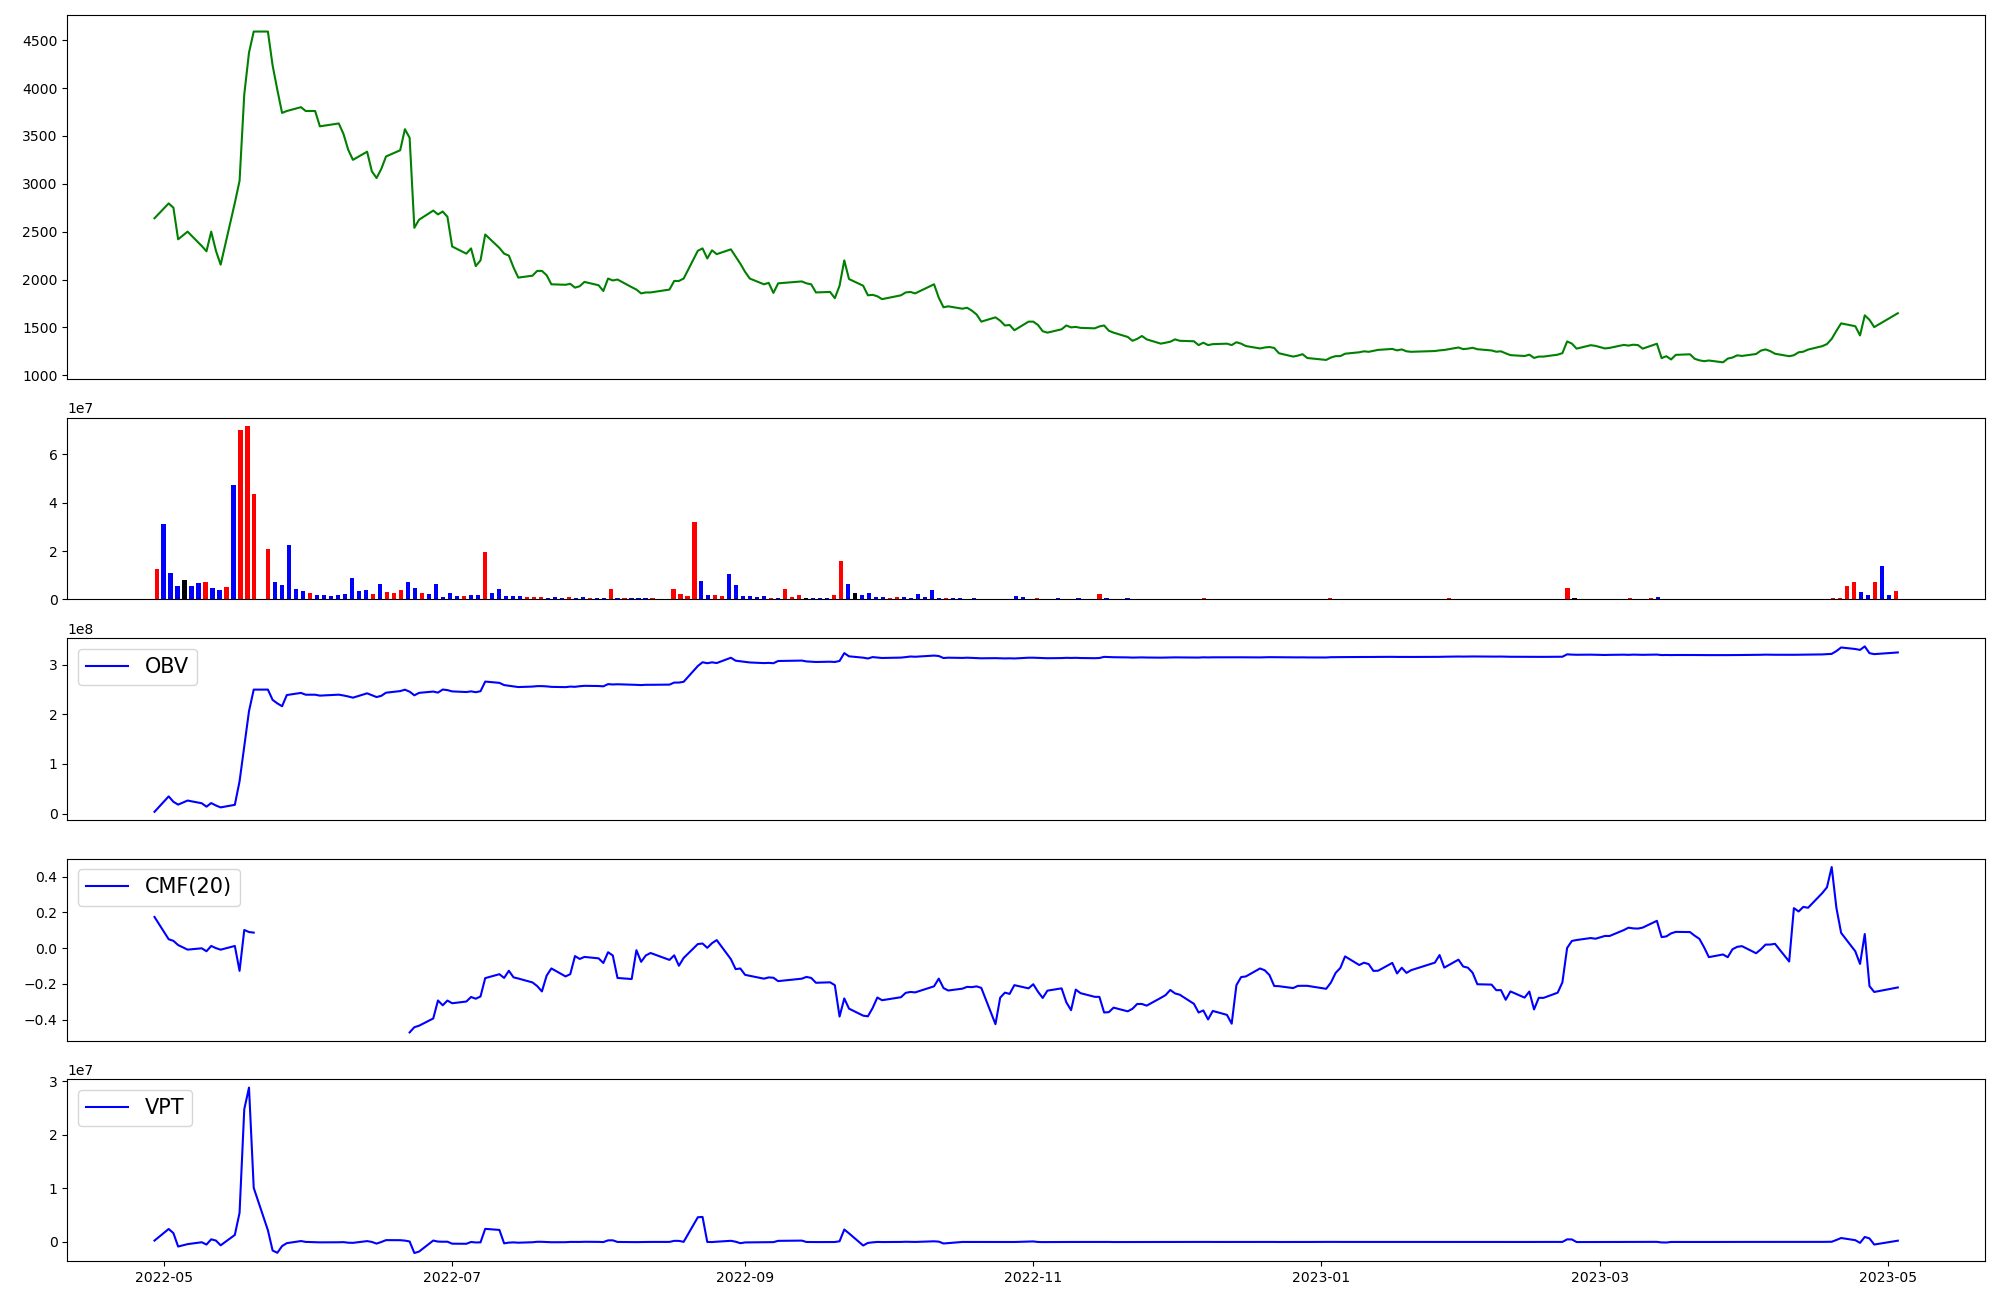The height and width of the screenshot is (1300, 2000).
Task: Click the VPT legend box
Action: tap(135, 1108)
